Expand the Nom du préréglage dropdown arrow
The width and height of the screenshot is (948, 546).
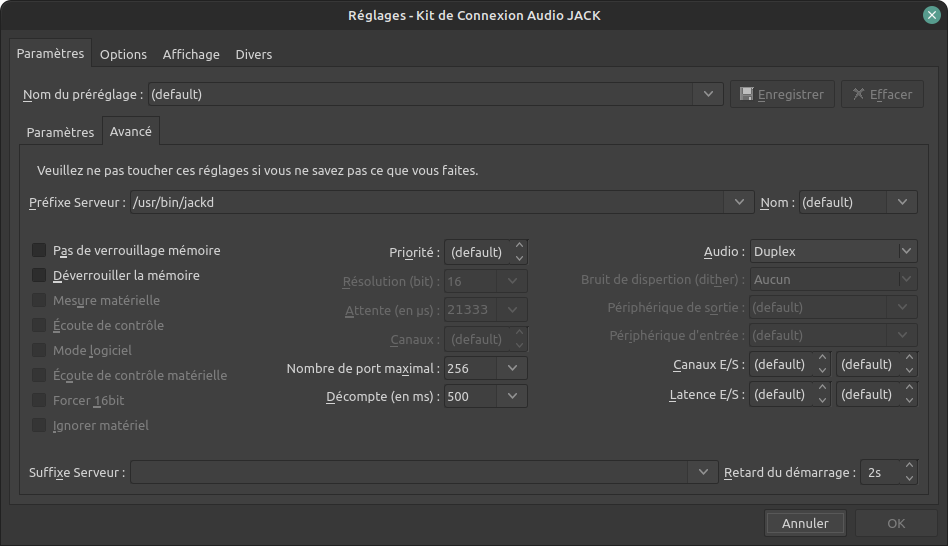click(709, 94)
